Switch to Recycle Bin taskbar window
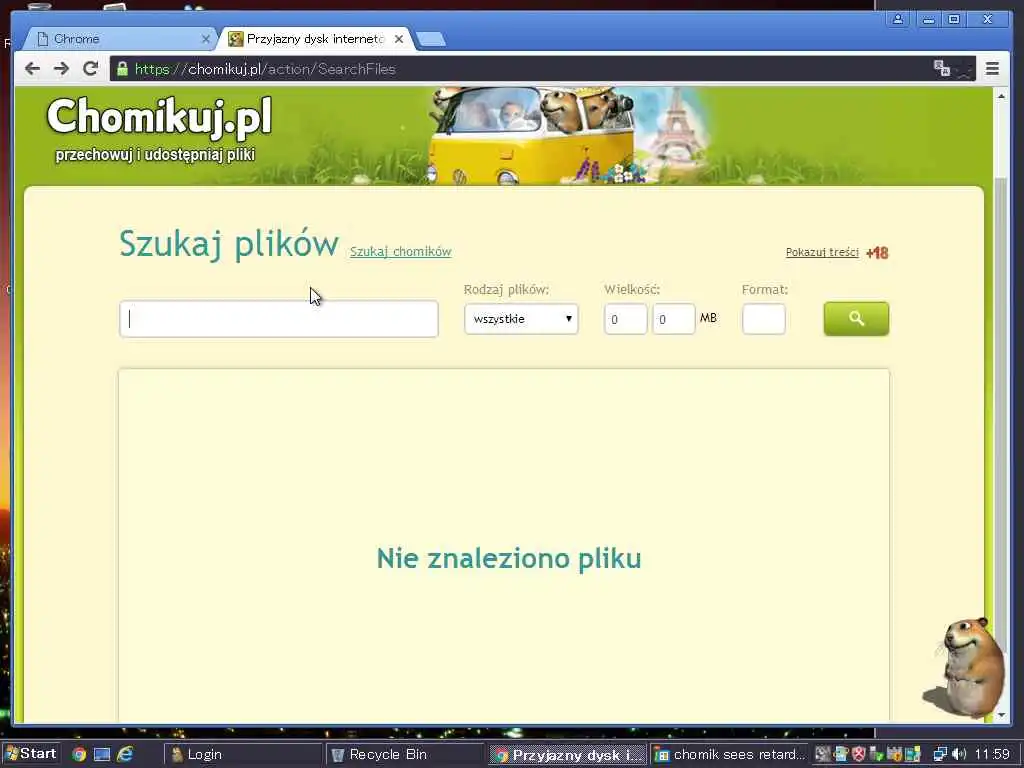The image size is (1024, 768). (405, 755)
